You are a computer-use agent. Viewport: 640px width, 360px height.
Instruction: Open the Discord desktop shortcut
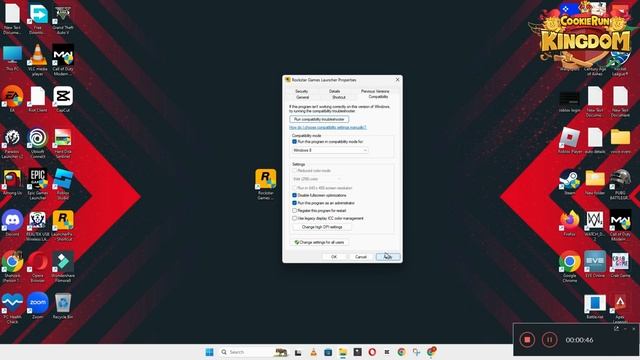click(x=12, y=223)
